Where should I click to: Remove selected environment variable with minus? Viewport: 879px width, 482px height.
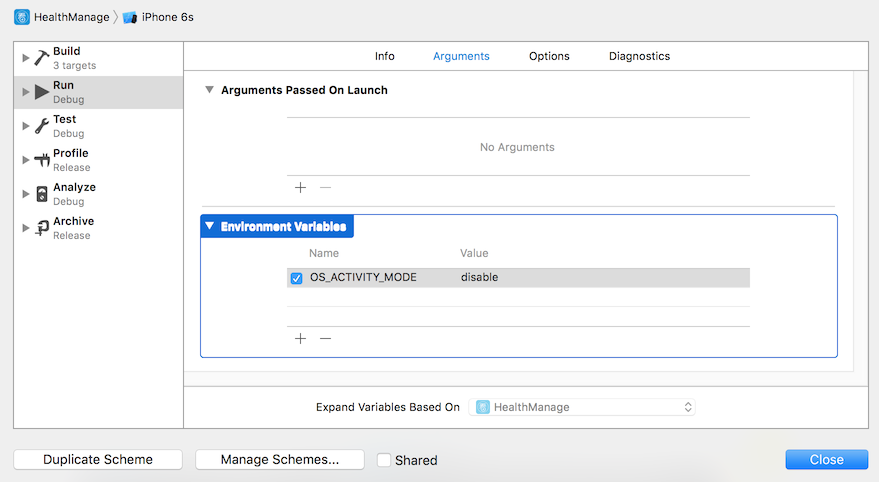[x=325, y=339]
